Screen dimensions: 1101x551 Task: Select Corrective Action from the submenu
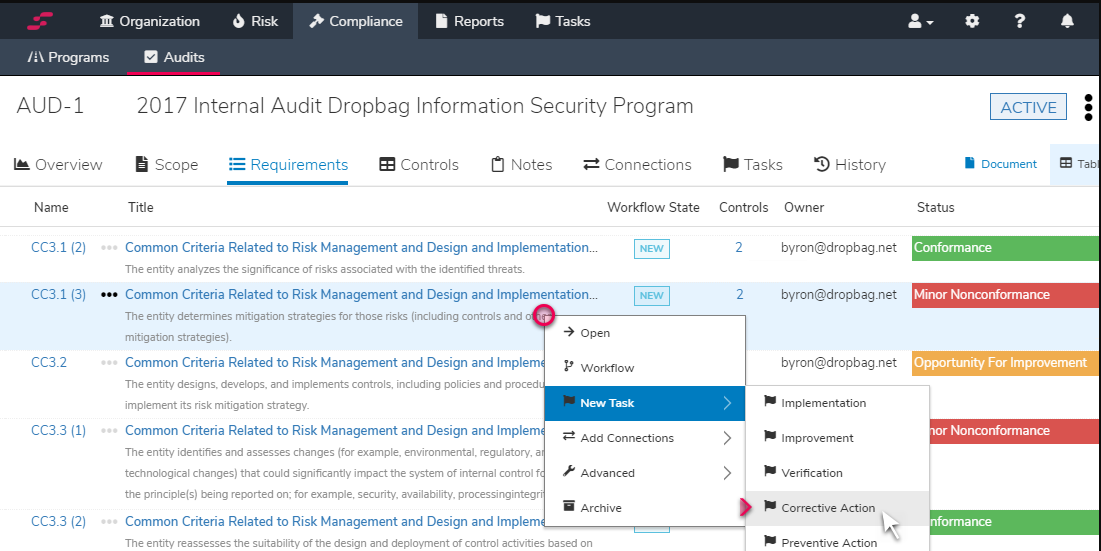click(x=827, y=508)
